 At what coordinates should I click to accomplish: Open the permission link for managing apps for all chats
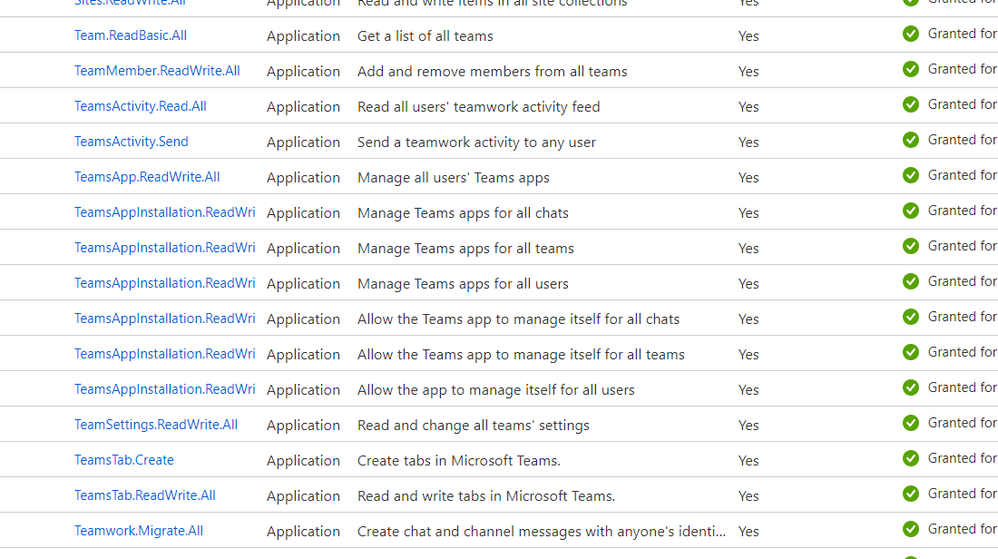[164, 213]
